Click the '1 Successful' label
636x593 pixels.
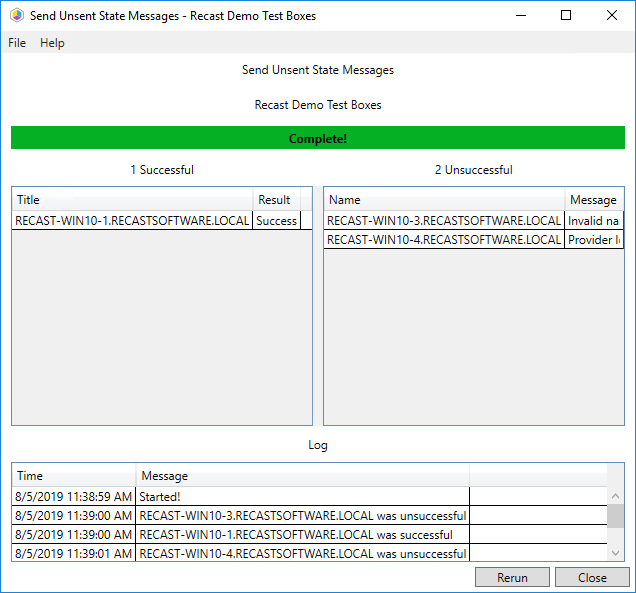click(162, 170)
